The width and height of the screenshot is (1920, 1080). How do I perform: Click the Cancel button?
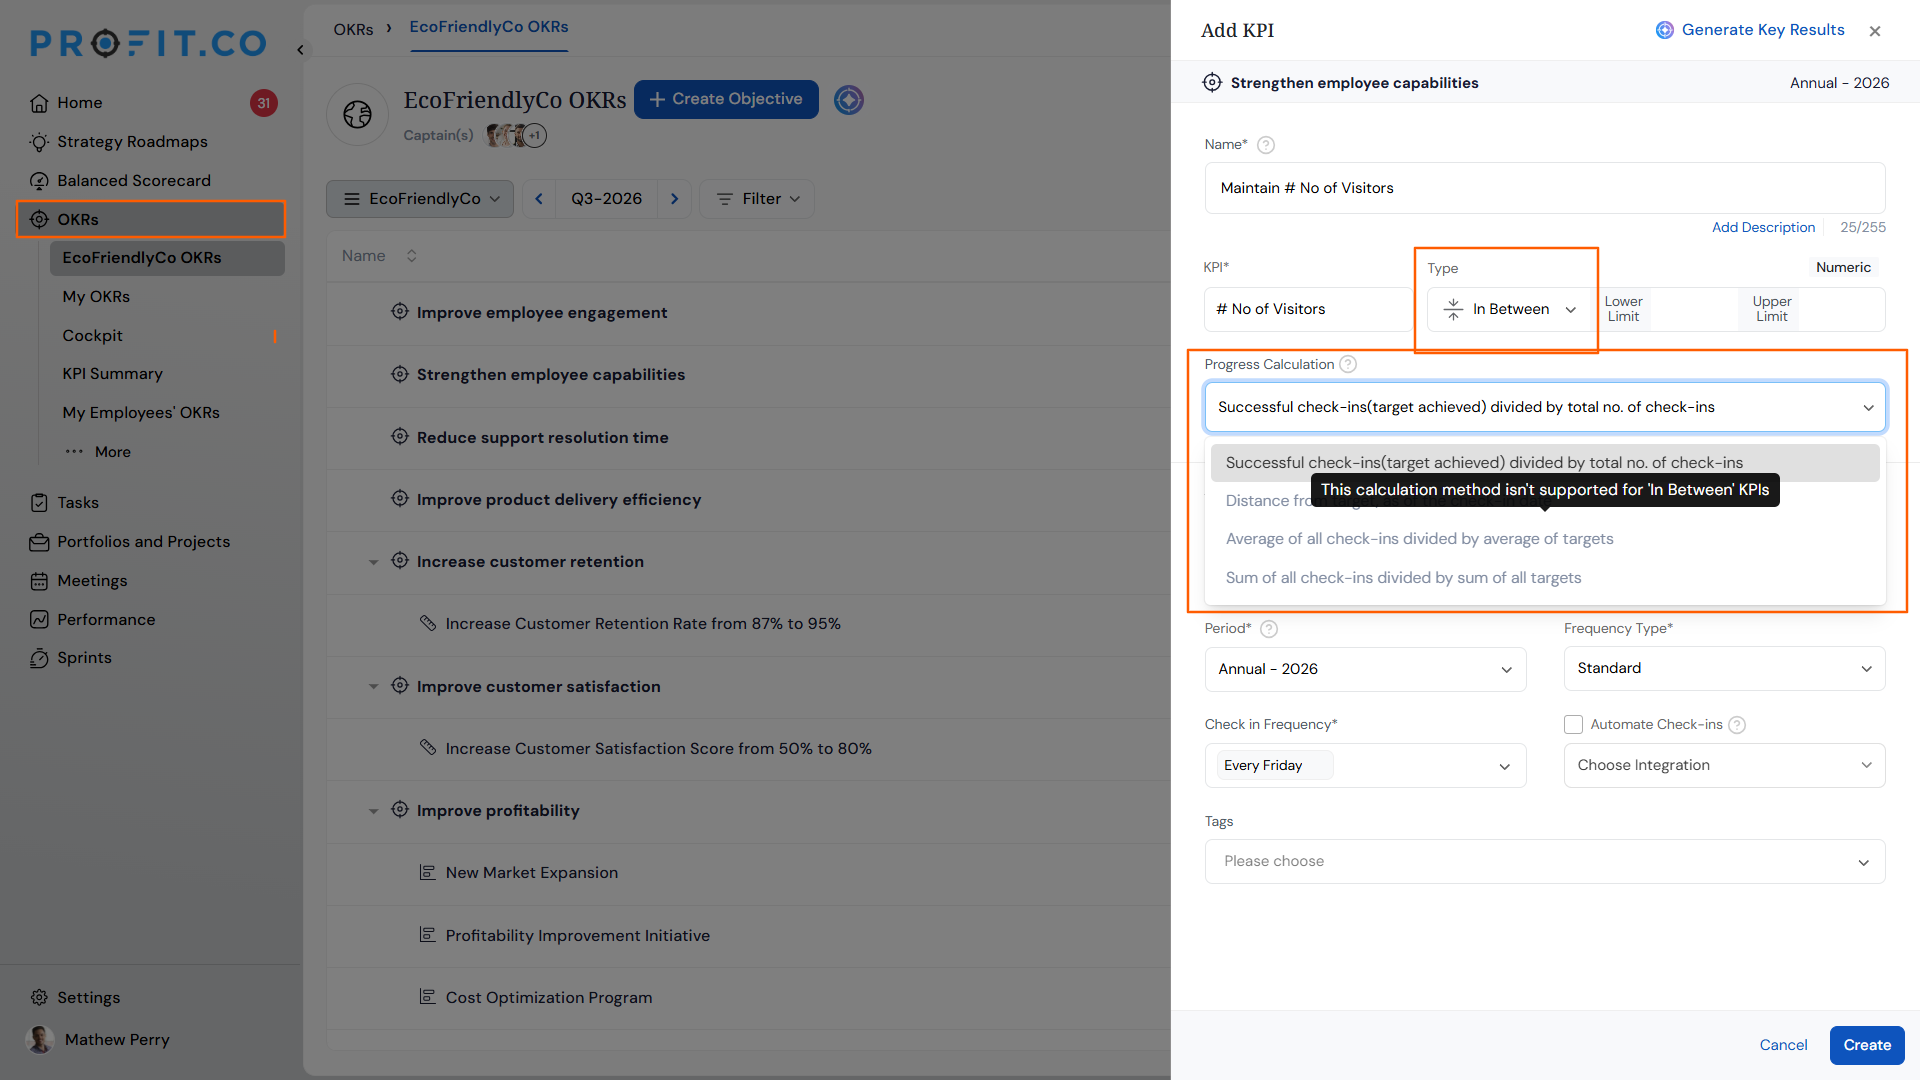coord(1783,1045)
